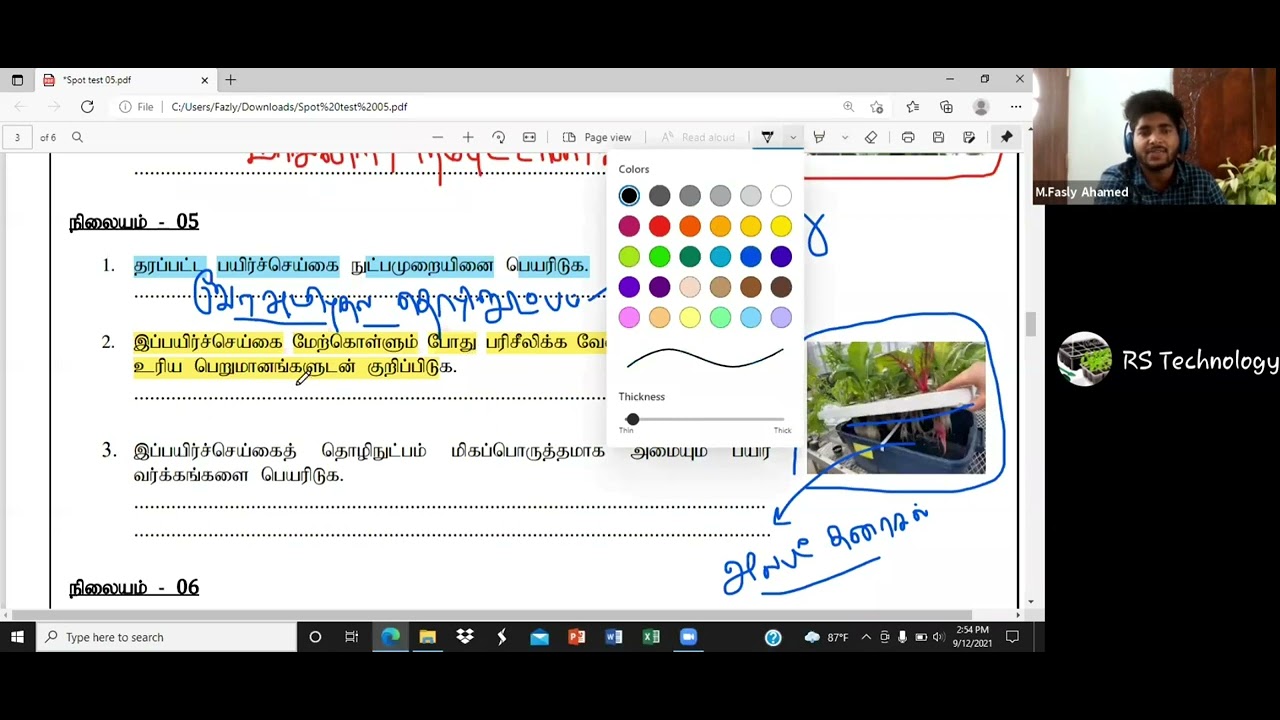Open PowerPoint from the taskbar
Image resolution: width=1280 pixels, height=720 pixels.
577,637
